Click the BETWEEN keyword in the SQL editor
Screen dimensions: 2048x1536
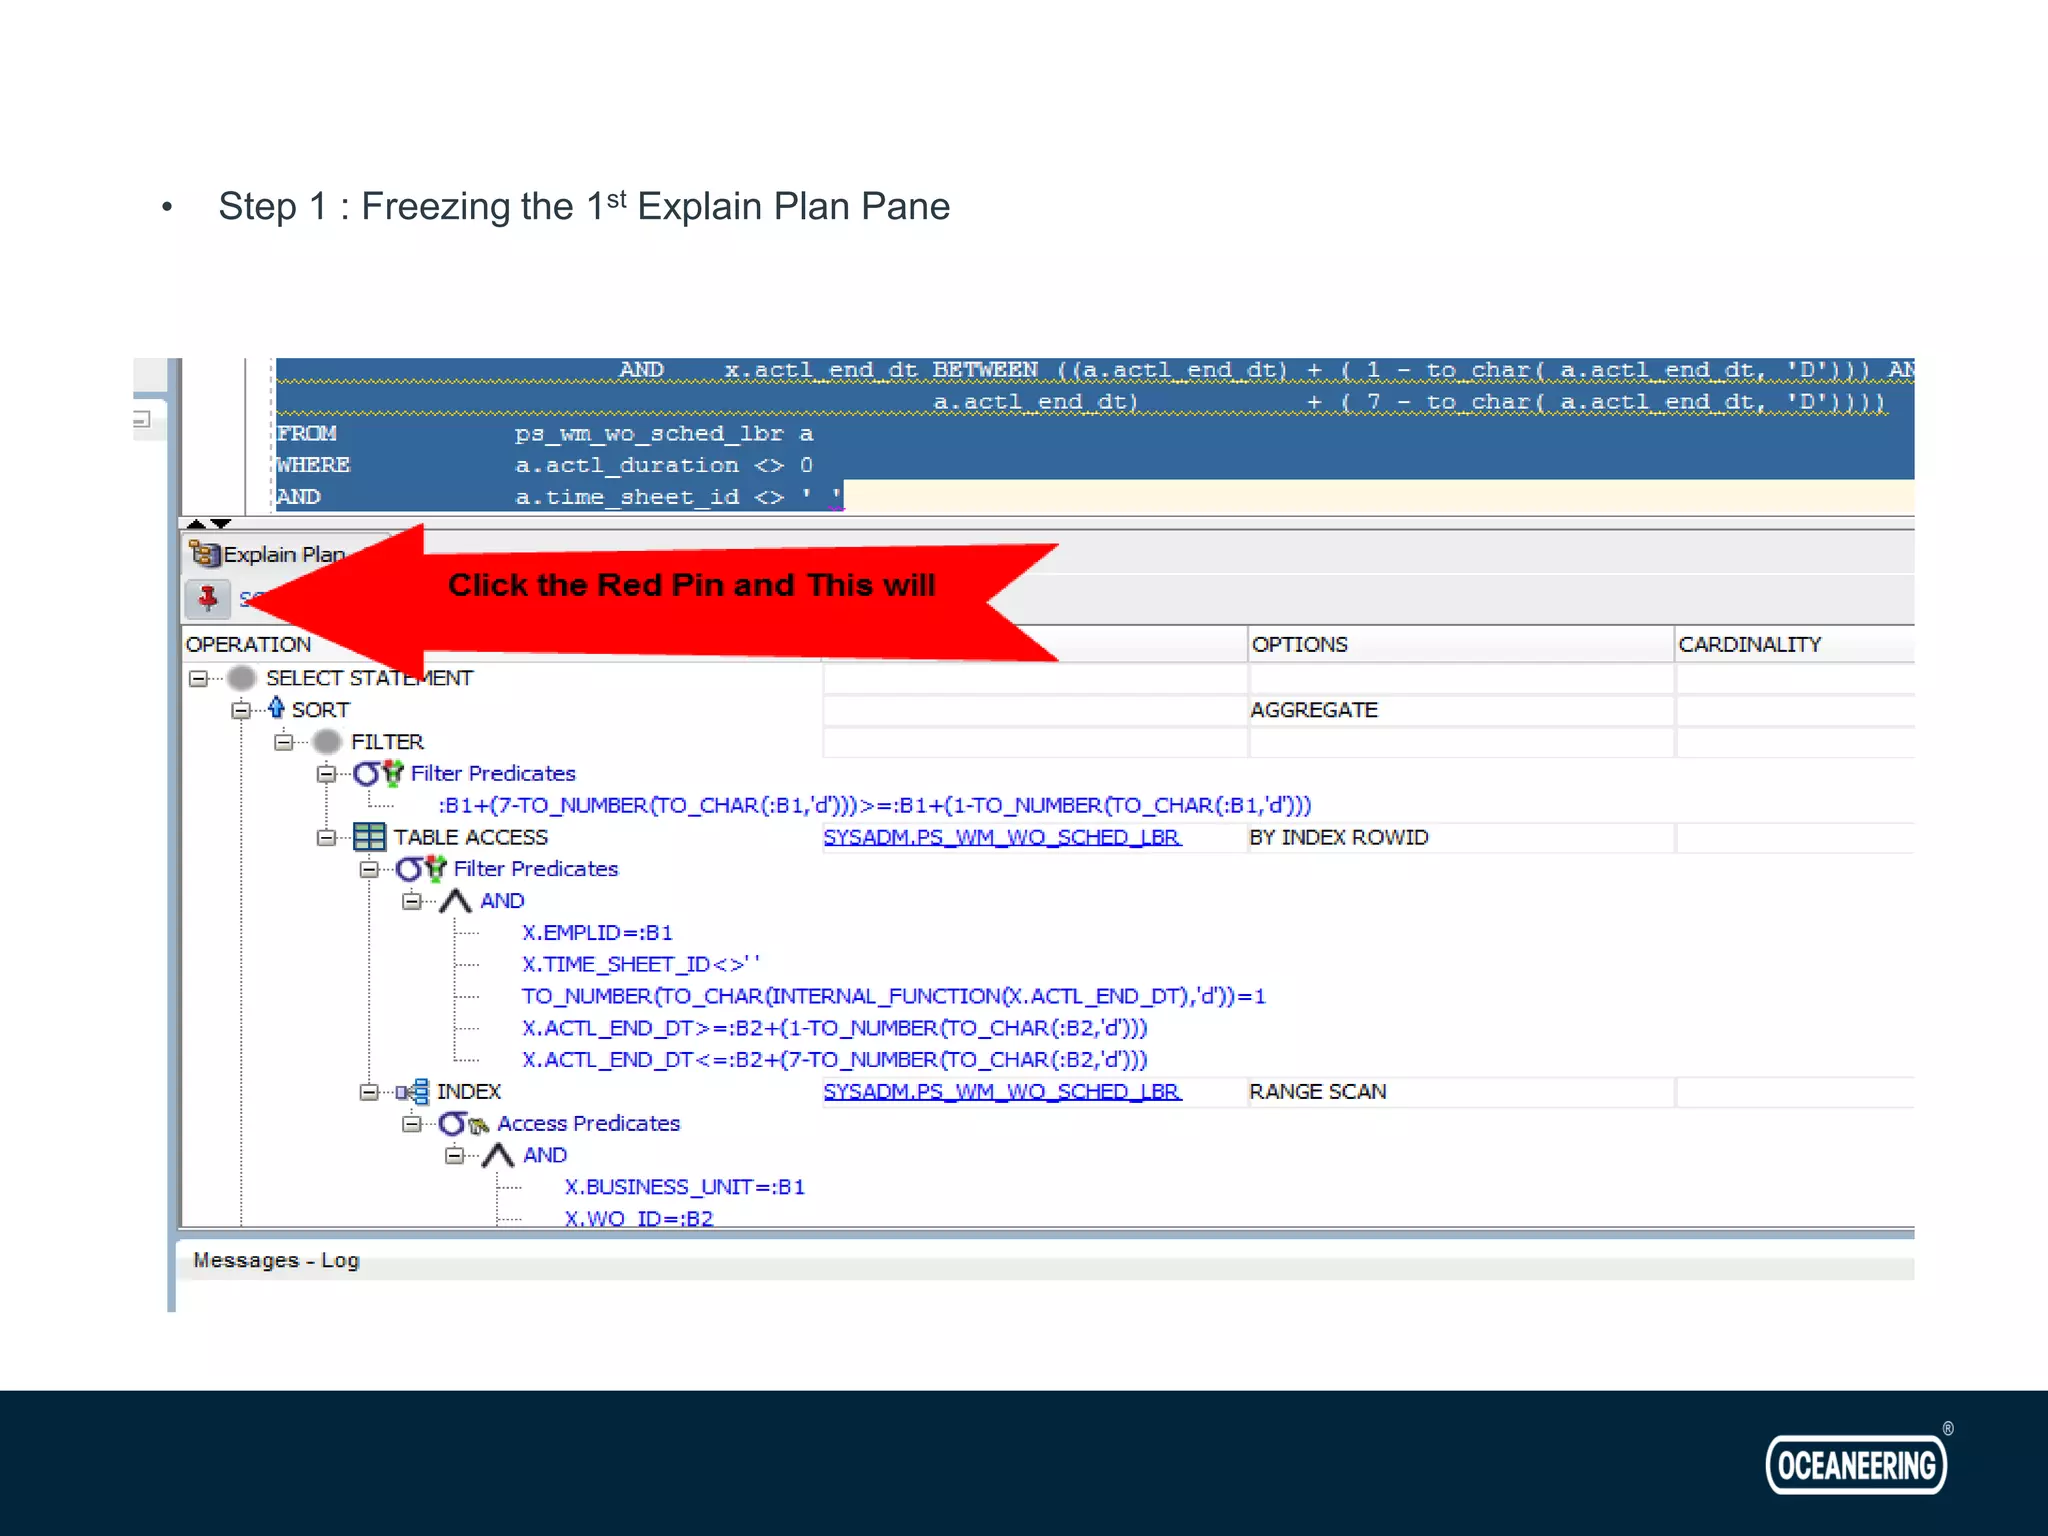985,370
